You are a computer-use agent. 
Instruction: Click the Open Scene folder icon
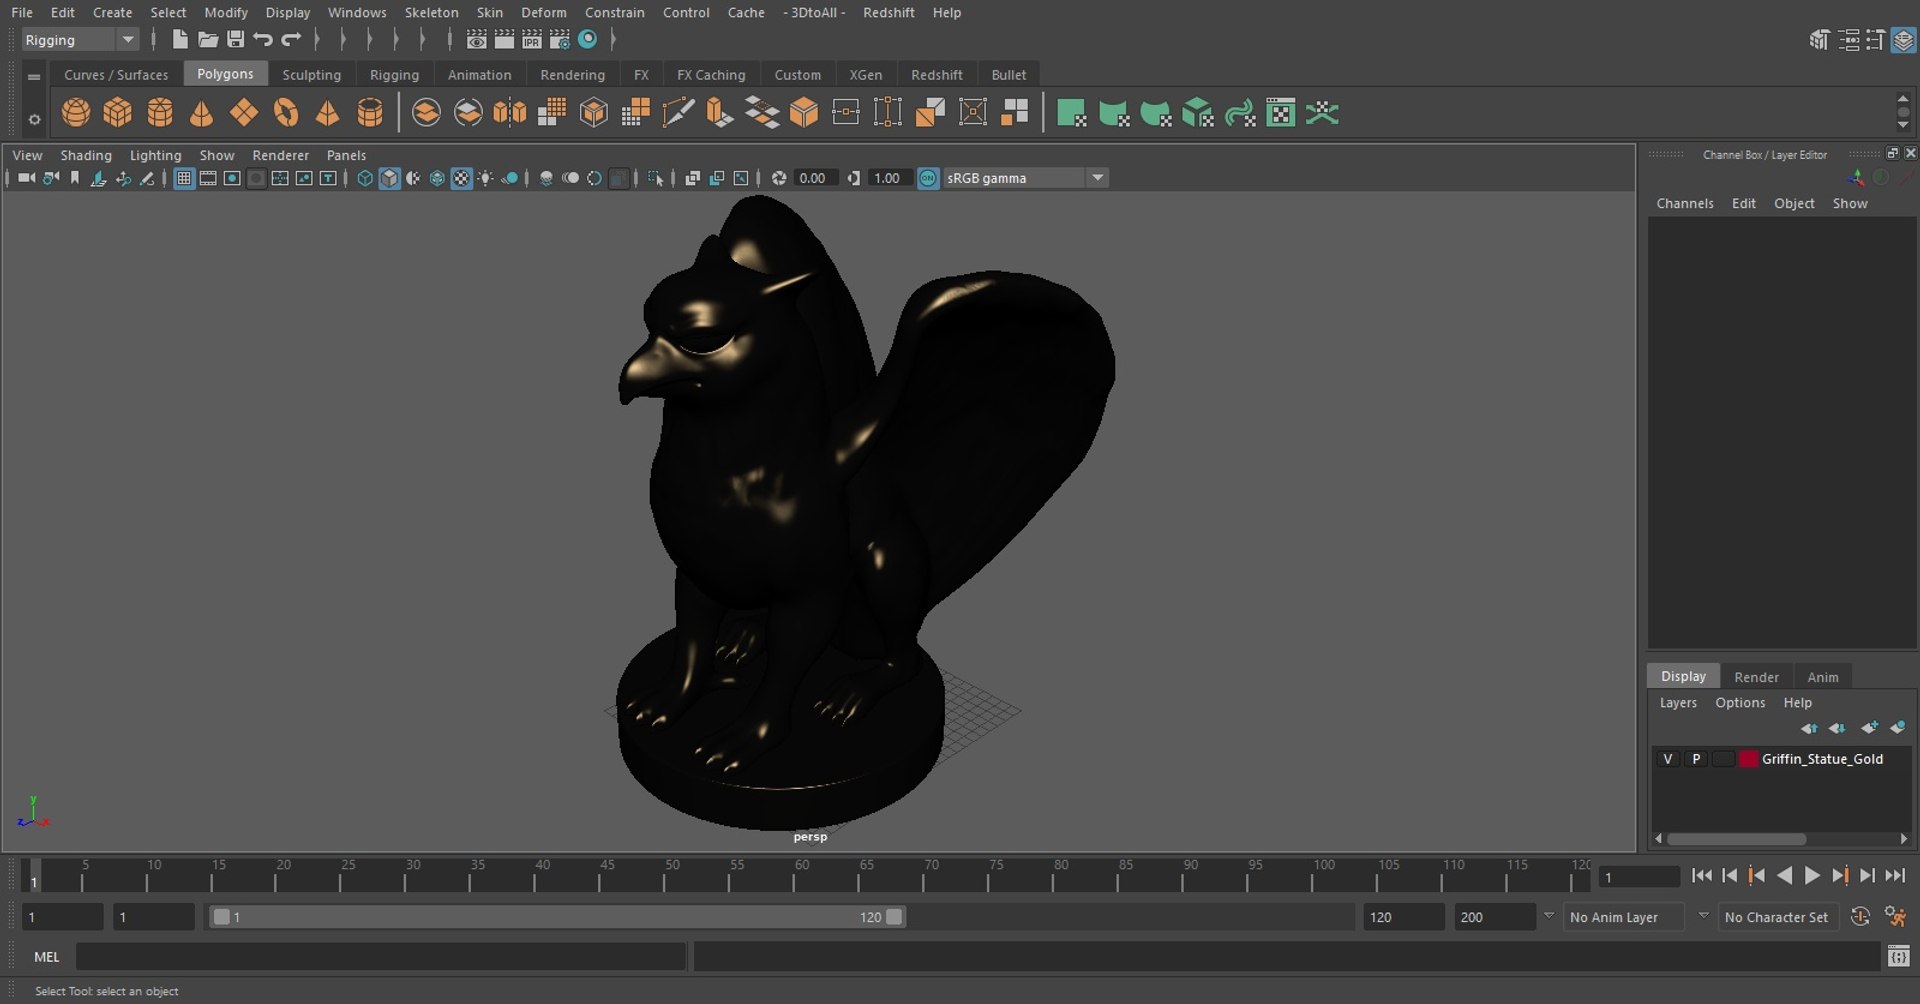[x=208, y=39]
